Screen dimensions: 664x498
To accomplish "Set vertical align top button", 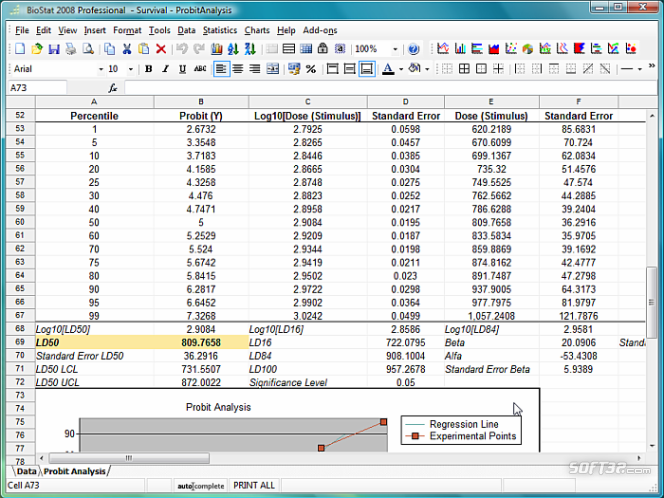I will tap(332, 69).
